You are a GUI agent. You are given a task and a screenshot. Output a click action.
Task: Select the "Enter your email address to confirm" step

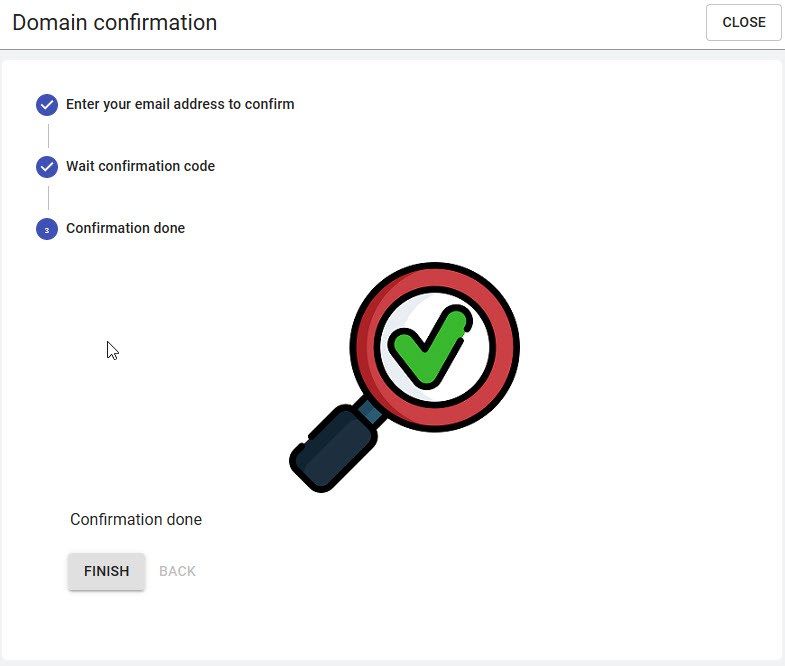point(180,104)
